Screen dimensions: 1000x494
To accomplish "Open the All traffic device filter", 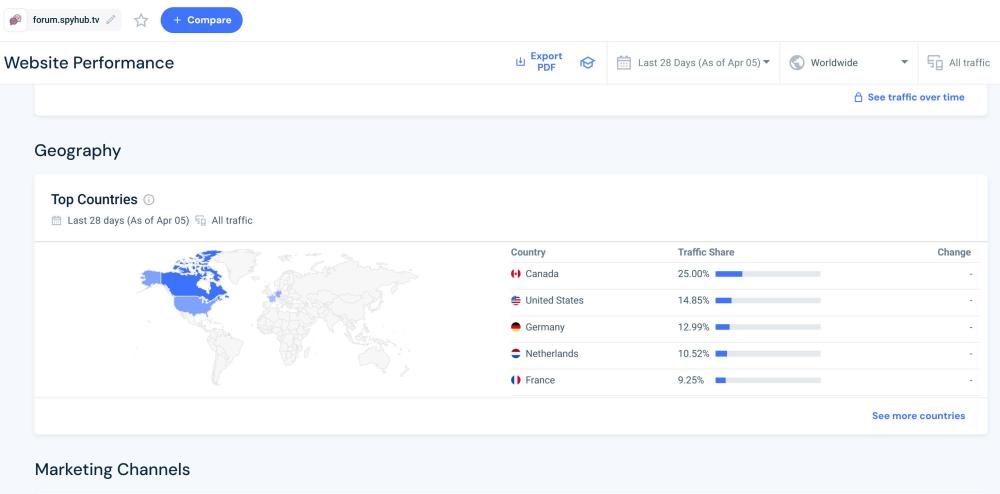I will 958,63.
